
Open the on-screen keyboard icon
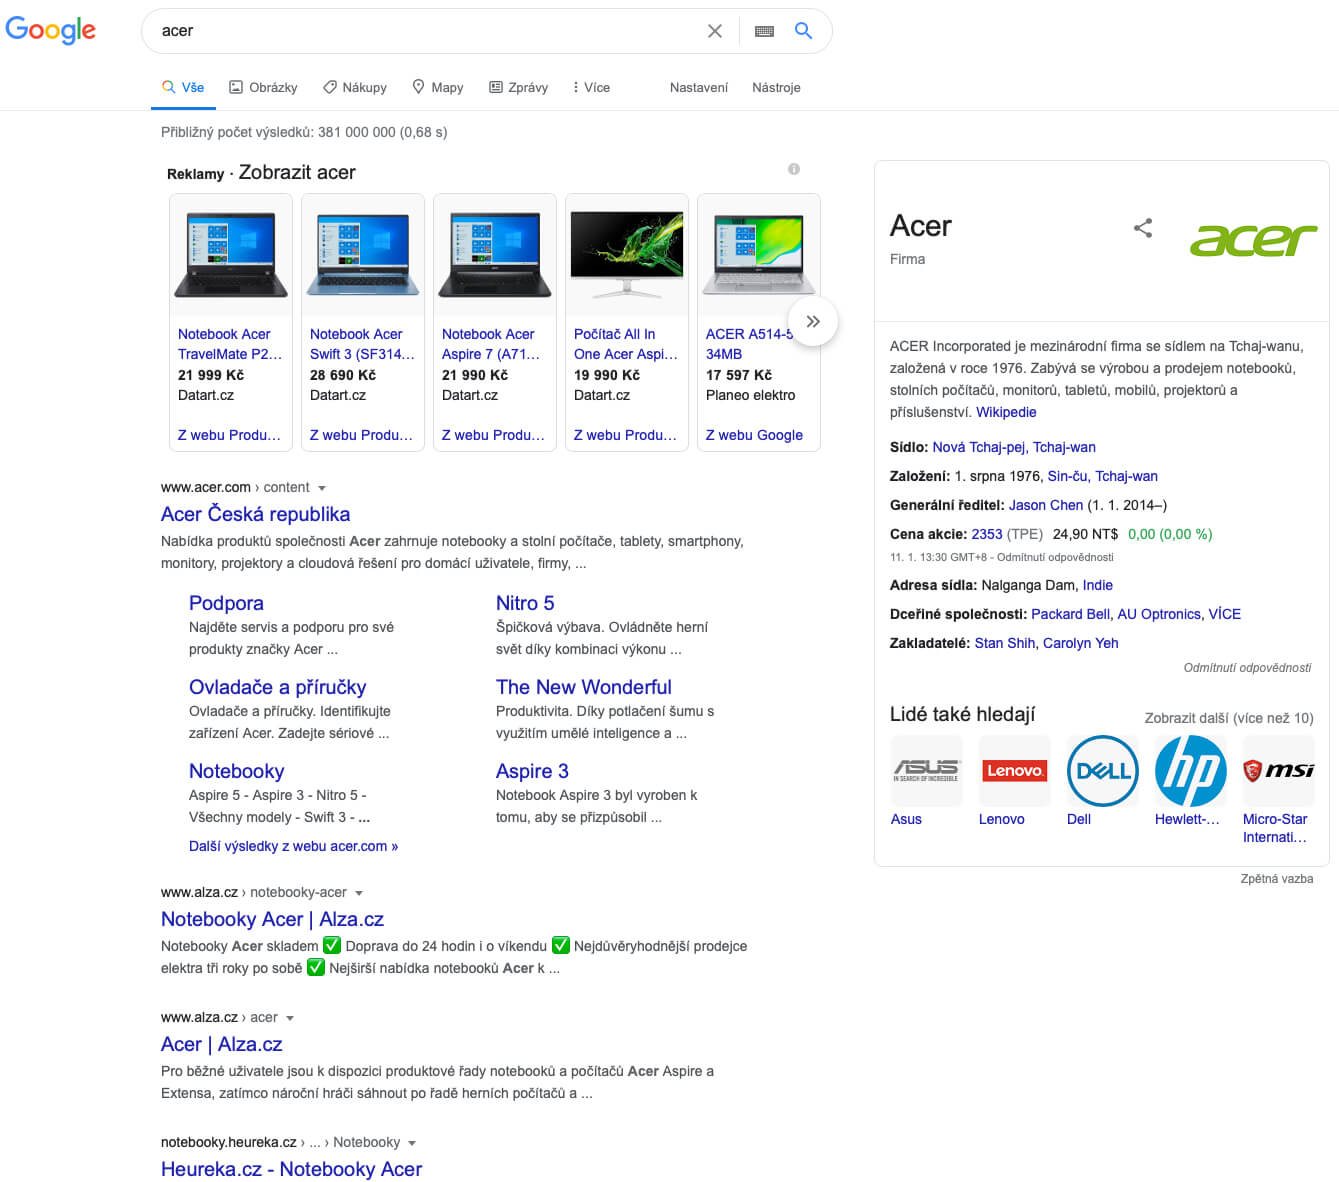764,31
